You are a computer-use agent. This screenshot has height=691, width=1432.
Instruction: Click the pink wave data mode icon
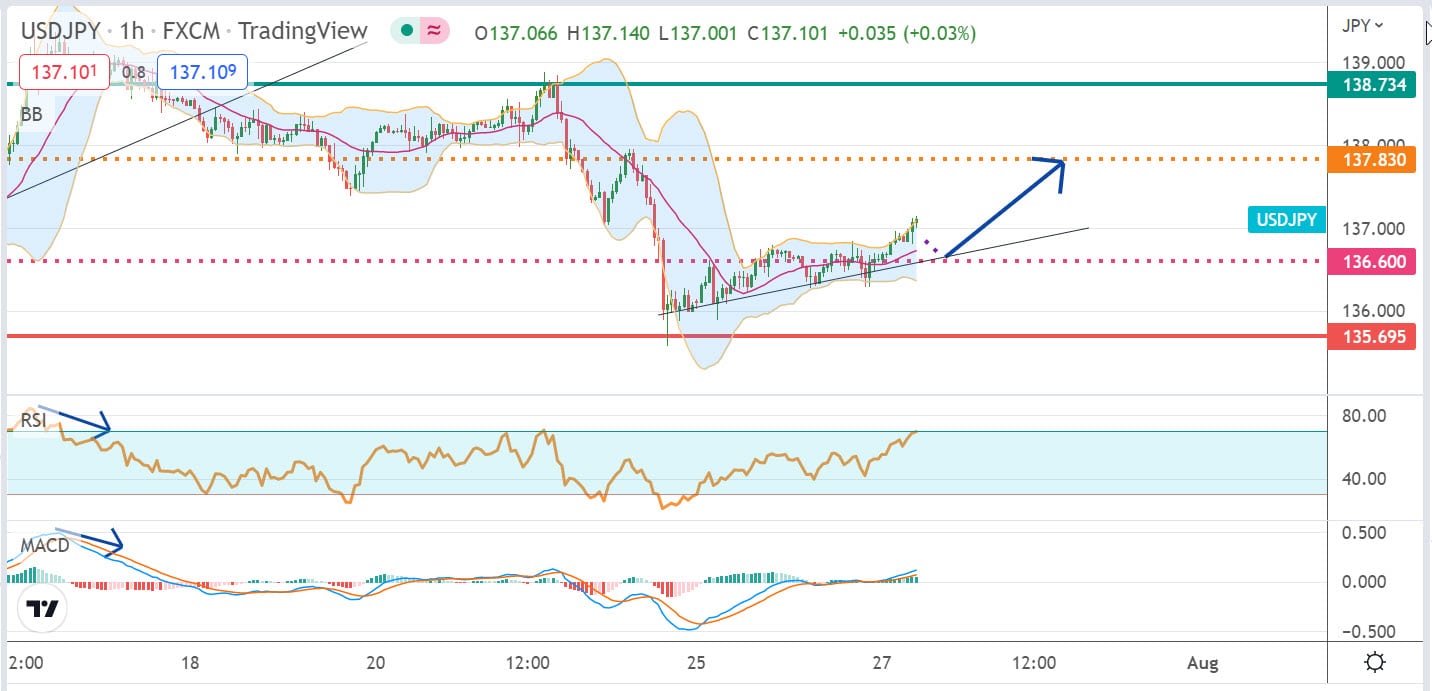pos(434,32)
